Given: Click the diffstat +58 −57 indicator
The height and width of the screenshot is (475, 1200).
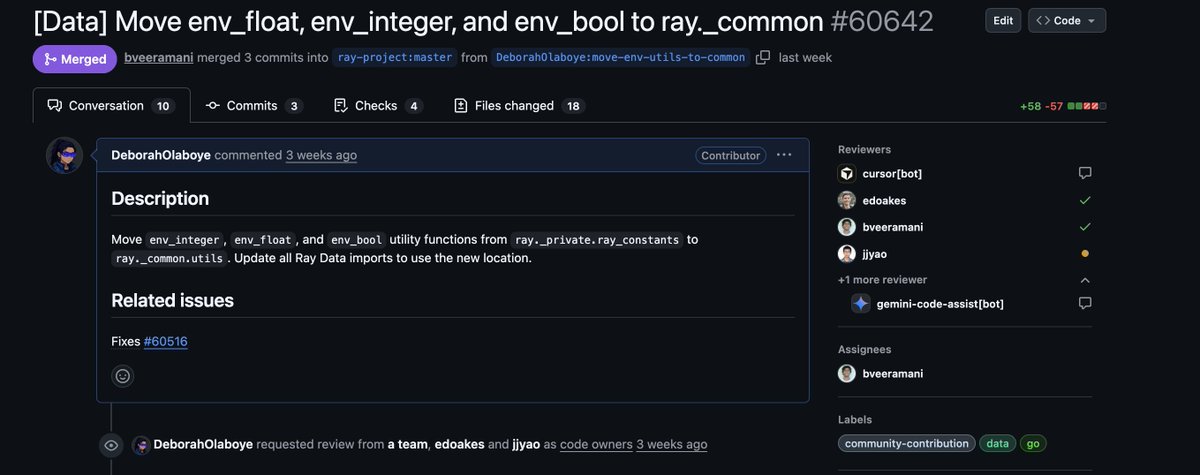Looking at the screenshot, I should (1063, 106).
